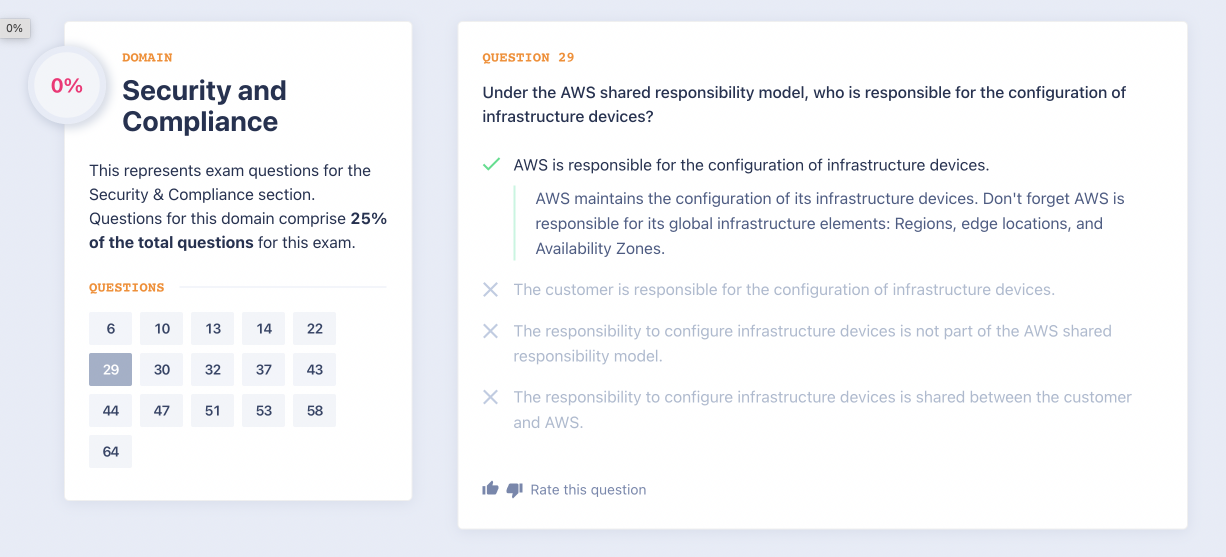The width and height of the screenshot is (1226, 557).
Task: Click the thumbs down rating icon
Action: click(x=515, y=490)
